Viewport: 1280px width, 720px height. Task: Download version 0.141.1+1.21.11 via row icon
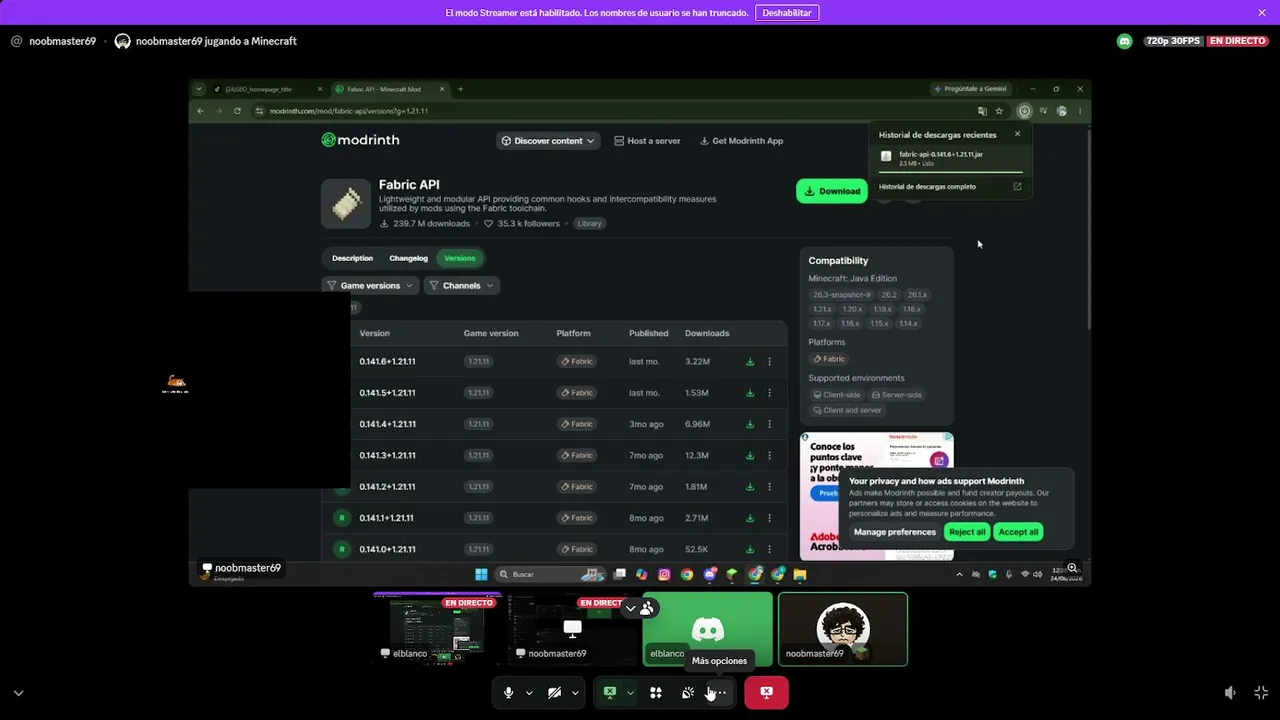tap(750, 518)
